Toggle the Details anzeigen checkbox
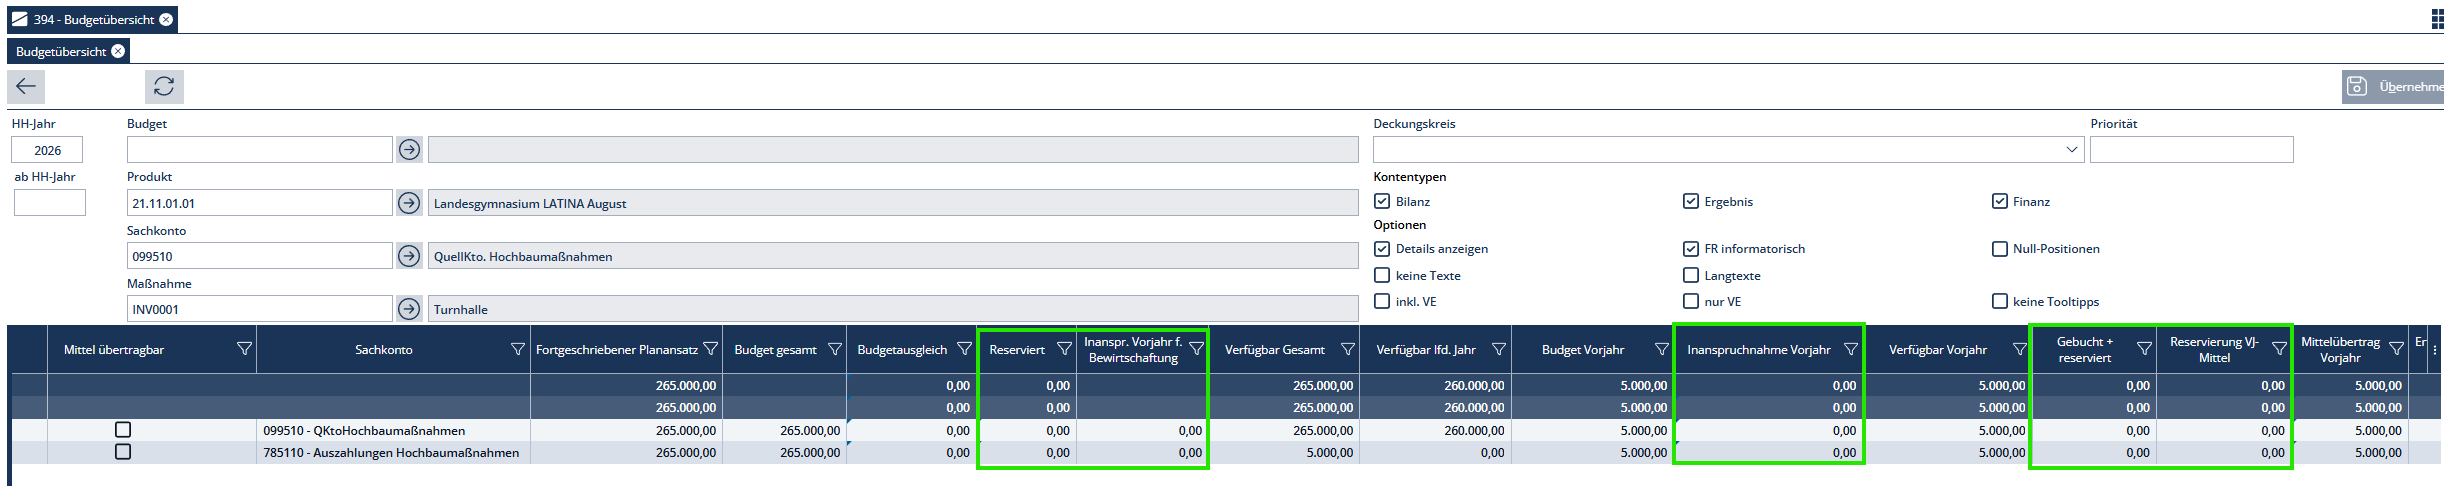Screen dimensions: 2444x486 (x=1382, y=249)
